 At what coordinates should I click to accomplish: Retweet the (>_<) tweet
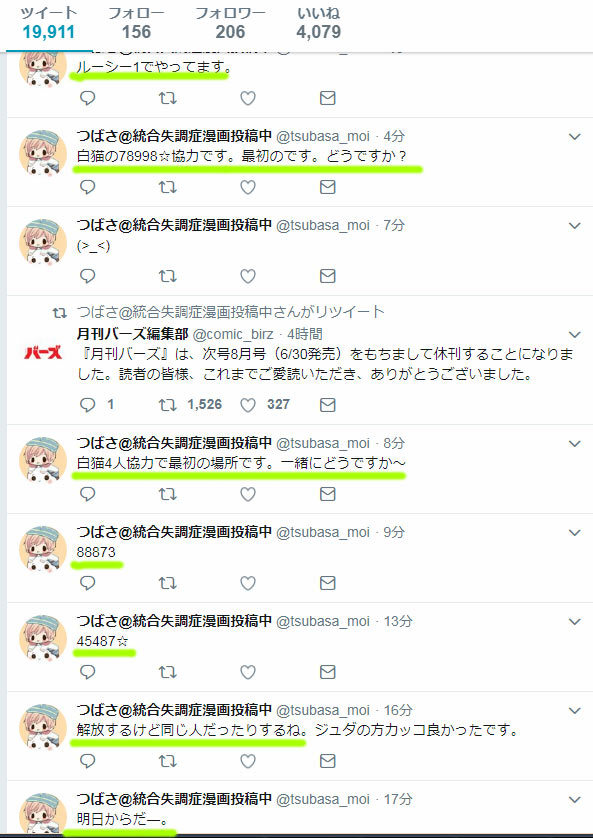(167, 276)
